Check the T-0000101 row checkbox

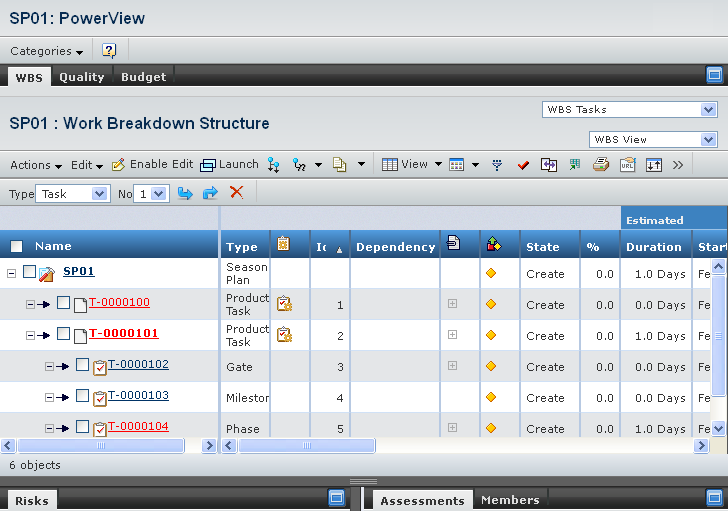[x=64, y=334]
